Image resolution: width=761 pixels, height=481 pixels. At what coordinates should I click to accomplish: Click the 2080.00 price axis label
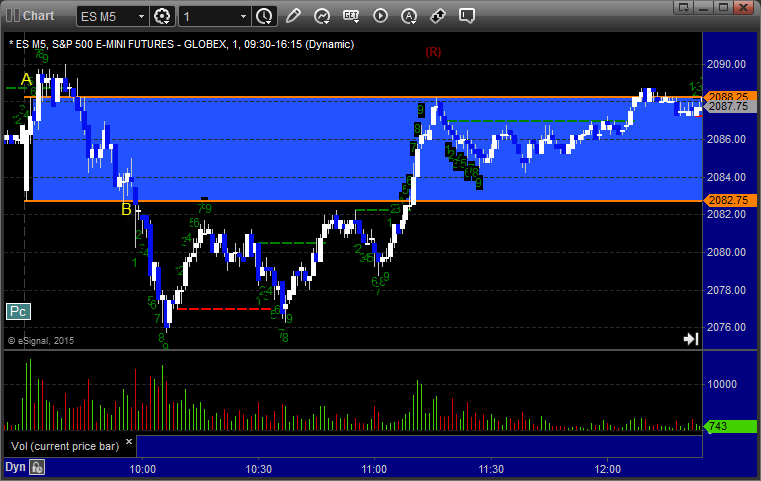point(727,252)
